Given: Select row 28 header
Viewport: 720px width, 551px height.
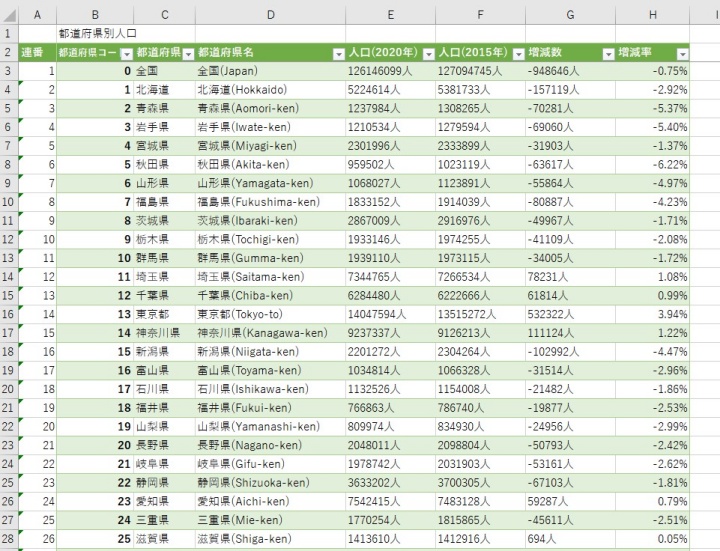Looking at the screenshot, I should coord(9,539).
